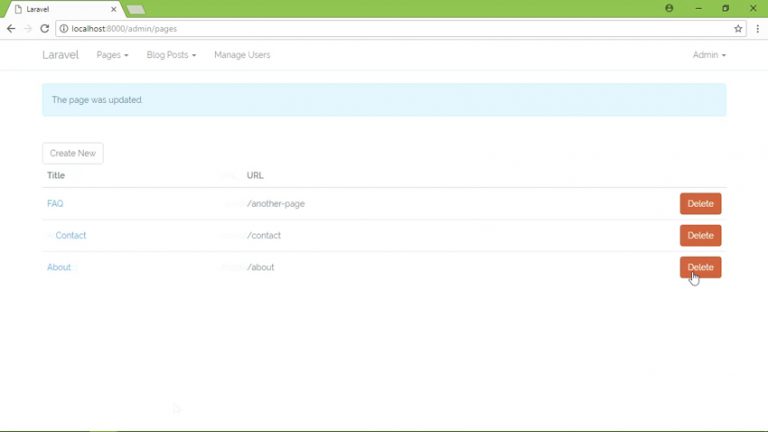Delete the FAQ page
Screen dimensions: 768x432
coord(700,203)
